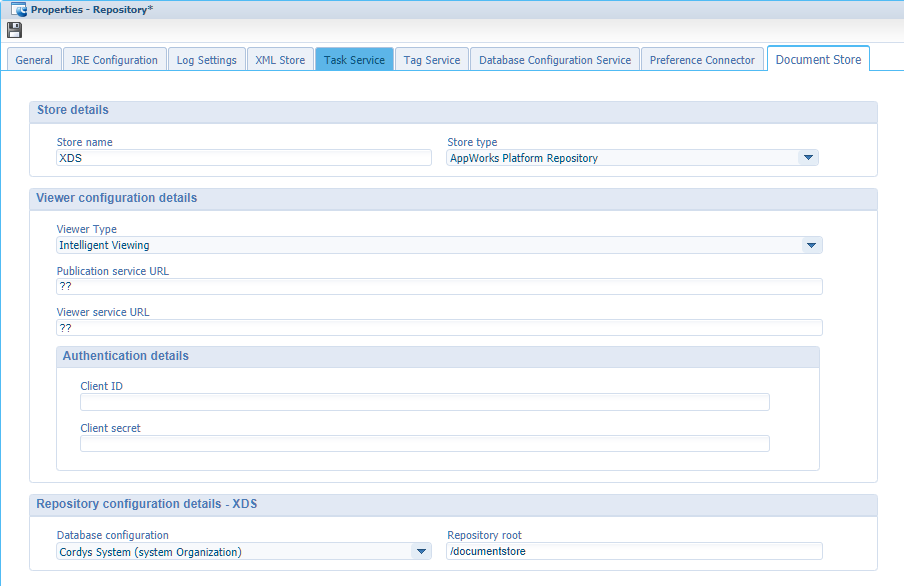The height and width of the screenshot is (586, 904).
Task: Select the Document Store tab
Action: [817, 59]
